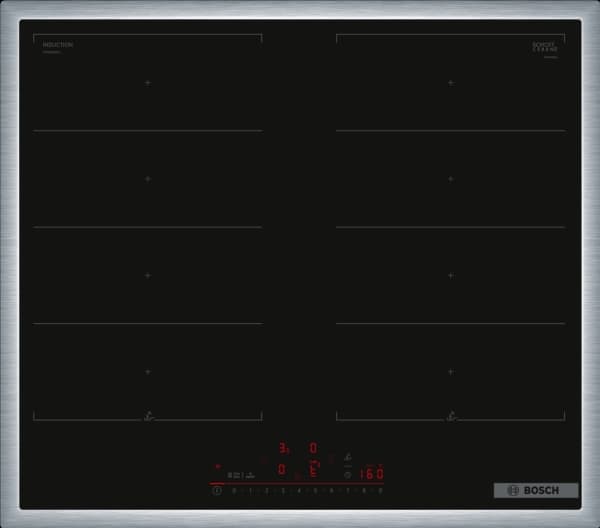Tap the pan symbol below the left flex zone
The height and width of the screenshot is (528, 600).
149,416
